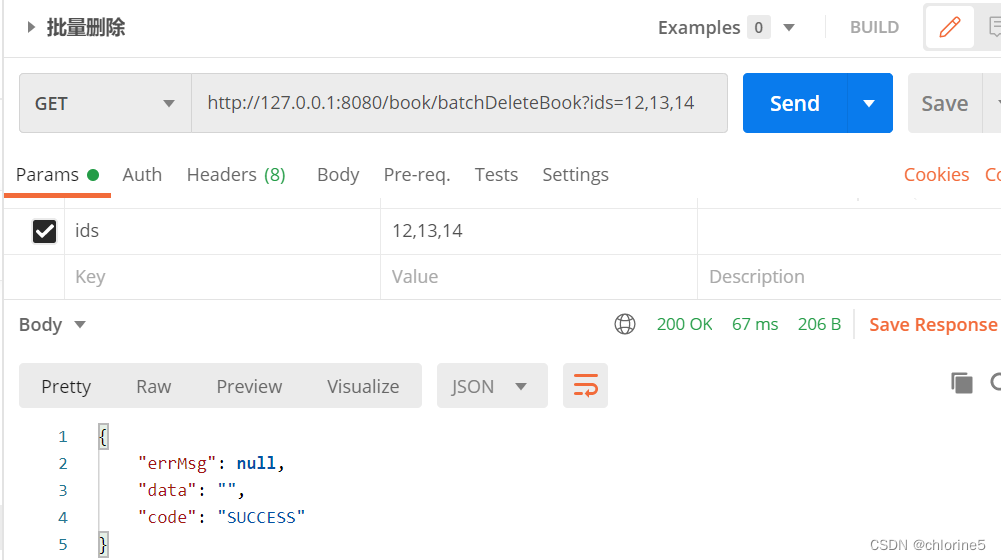Collapse the JSON opening brace on line 1
Viewport: 1001px width, 560px height.
click(x=103, y=437)
